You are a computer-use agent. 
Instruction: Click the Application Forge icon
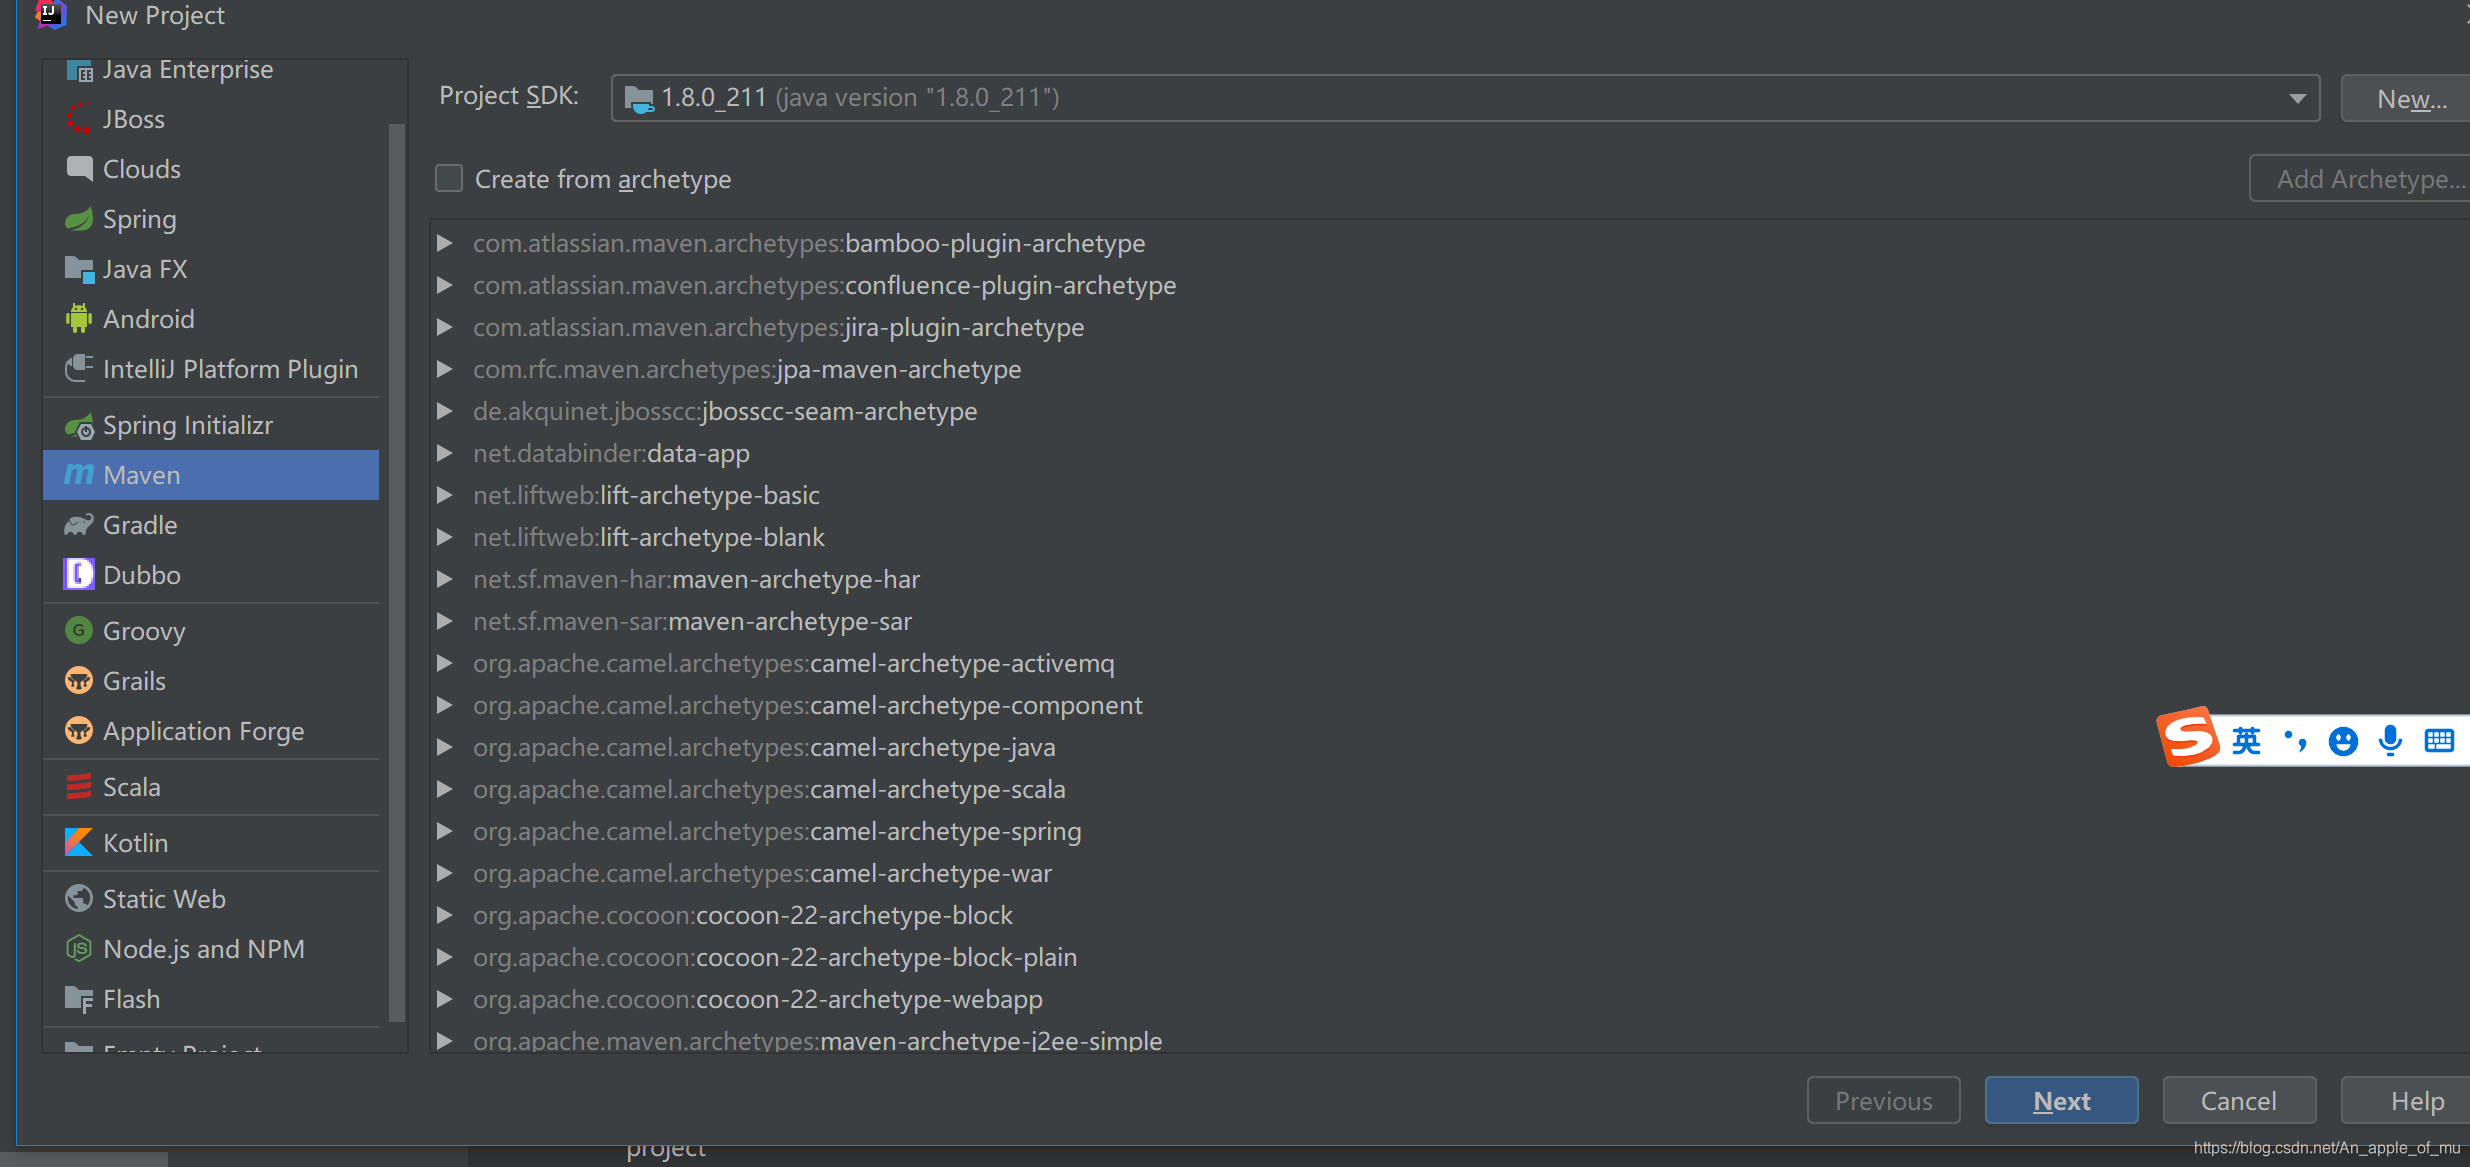click(x=79, y=730)
